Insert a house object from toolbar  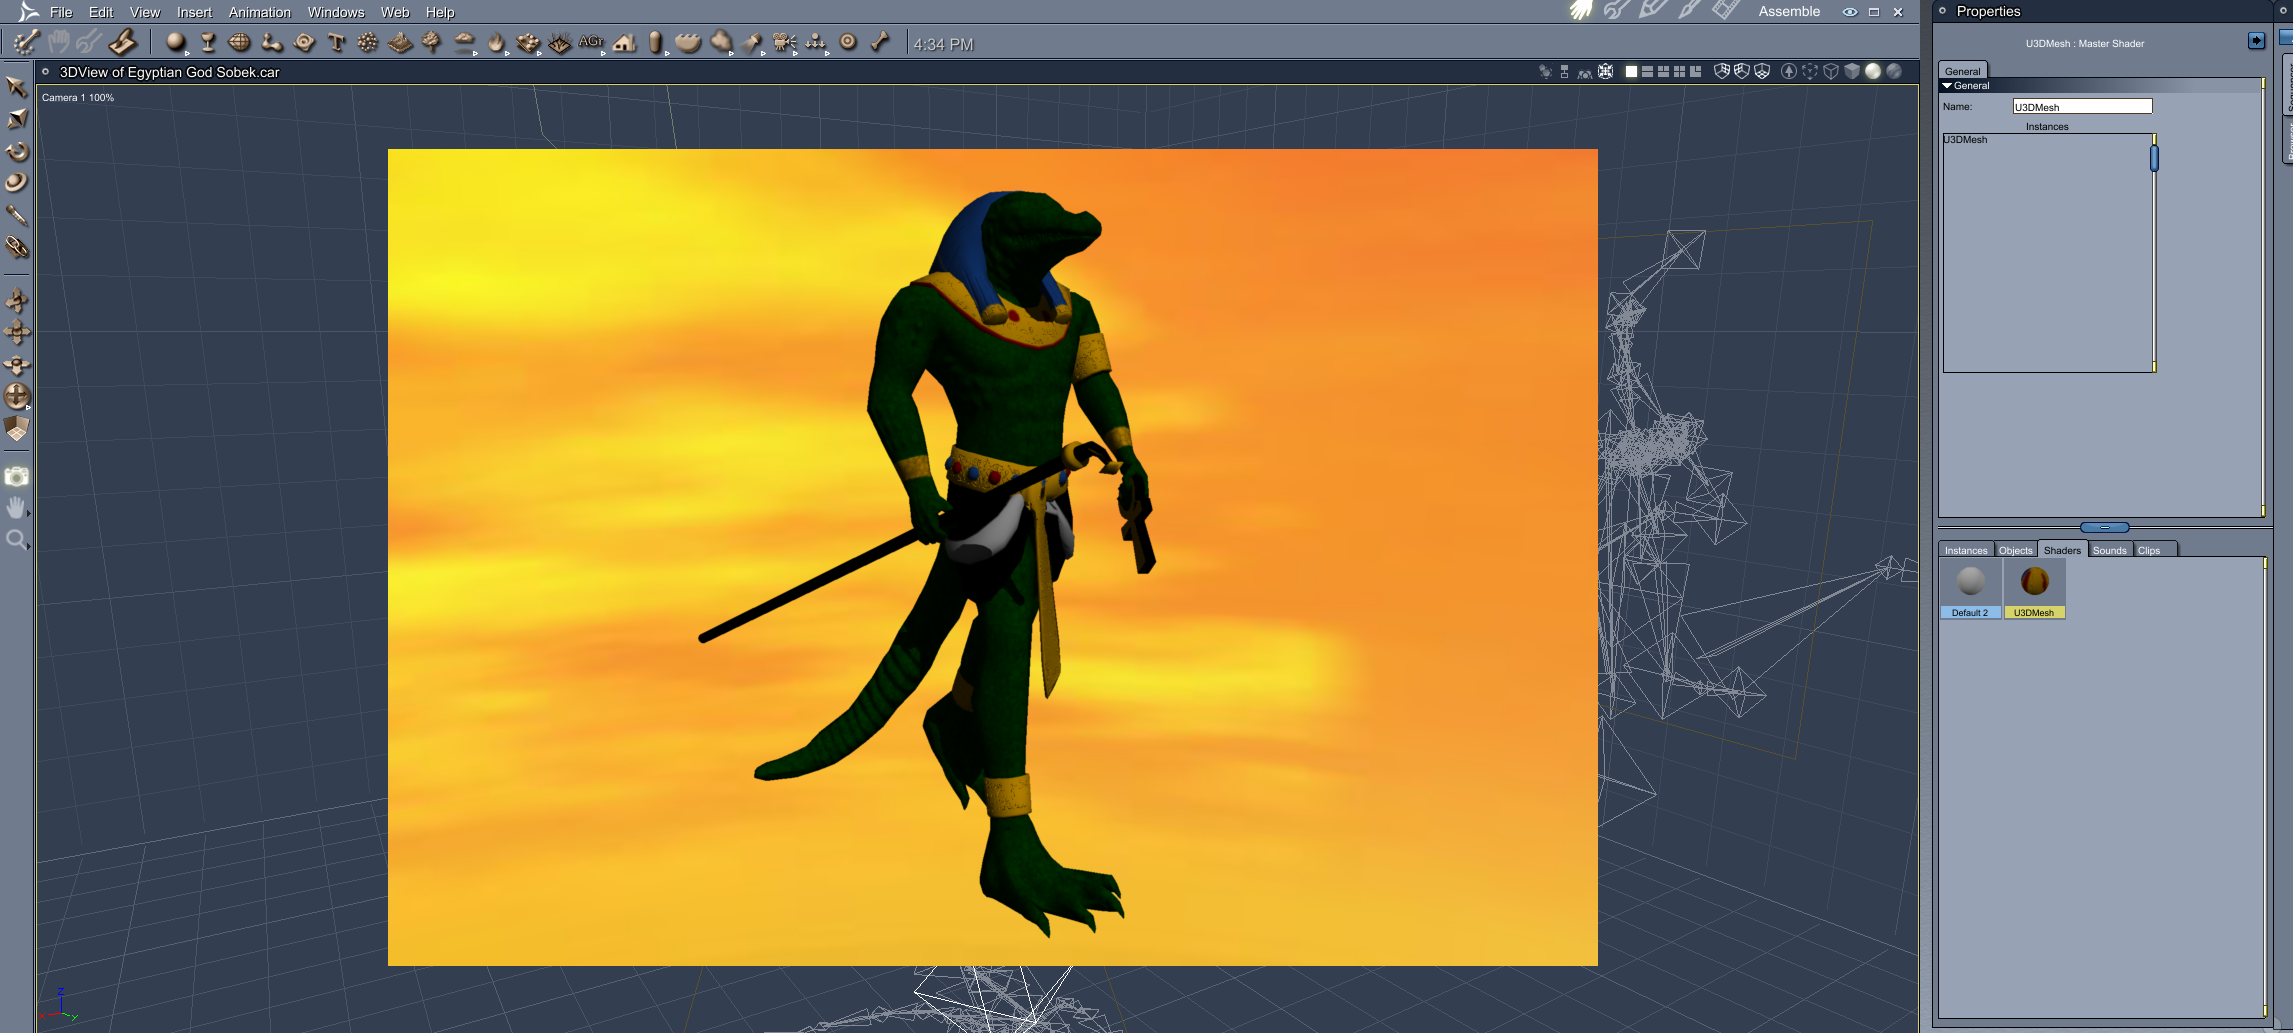coord(624,43)
